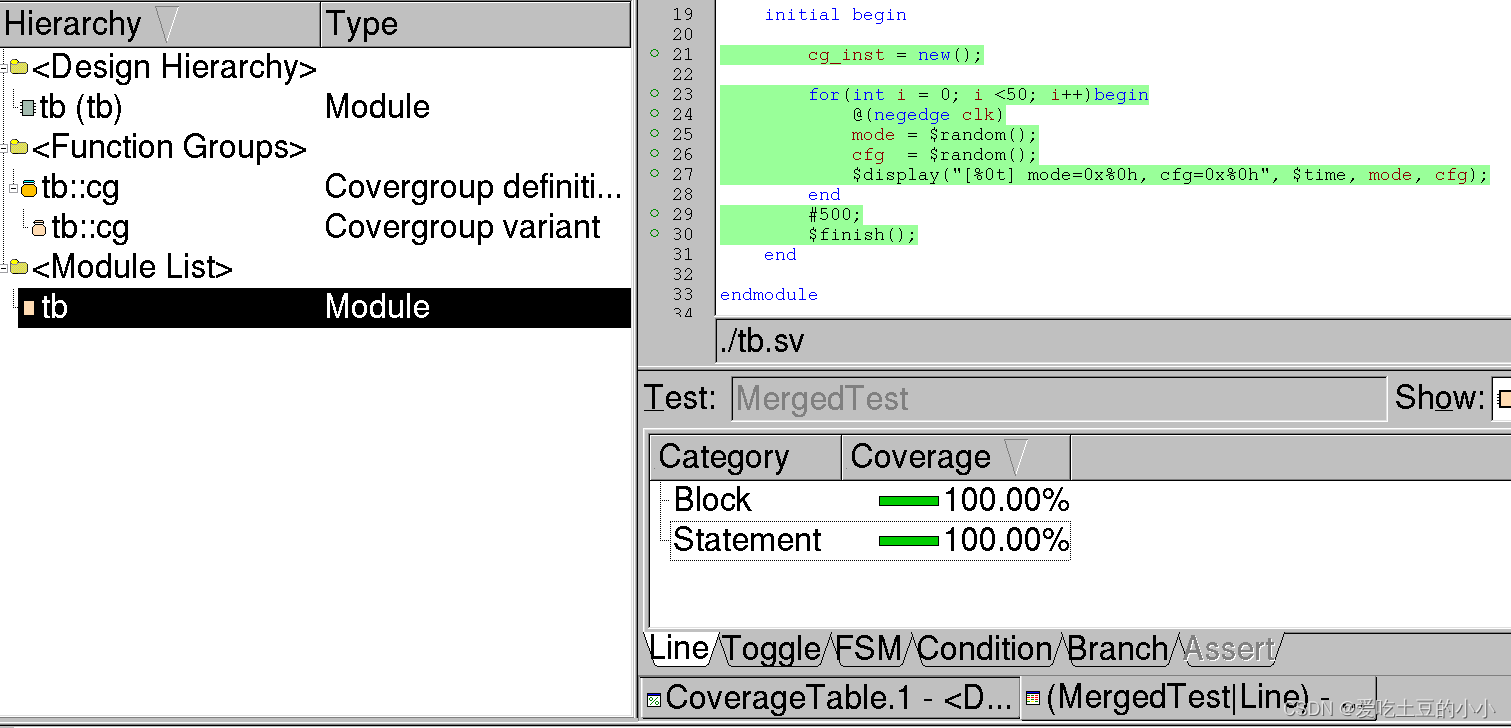Open the Branch coverage tab
Viewport: 1511px width, 728px height.
click(x=1117, y=649)
